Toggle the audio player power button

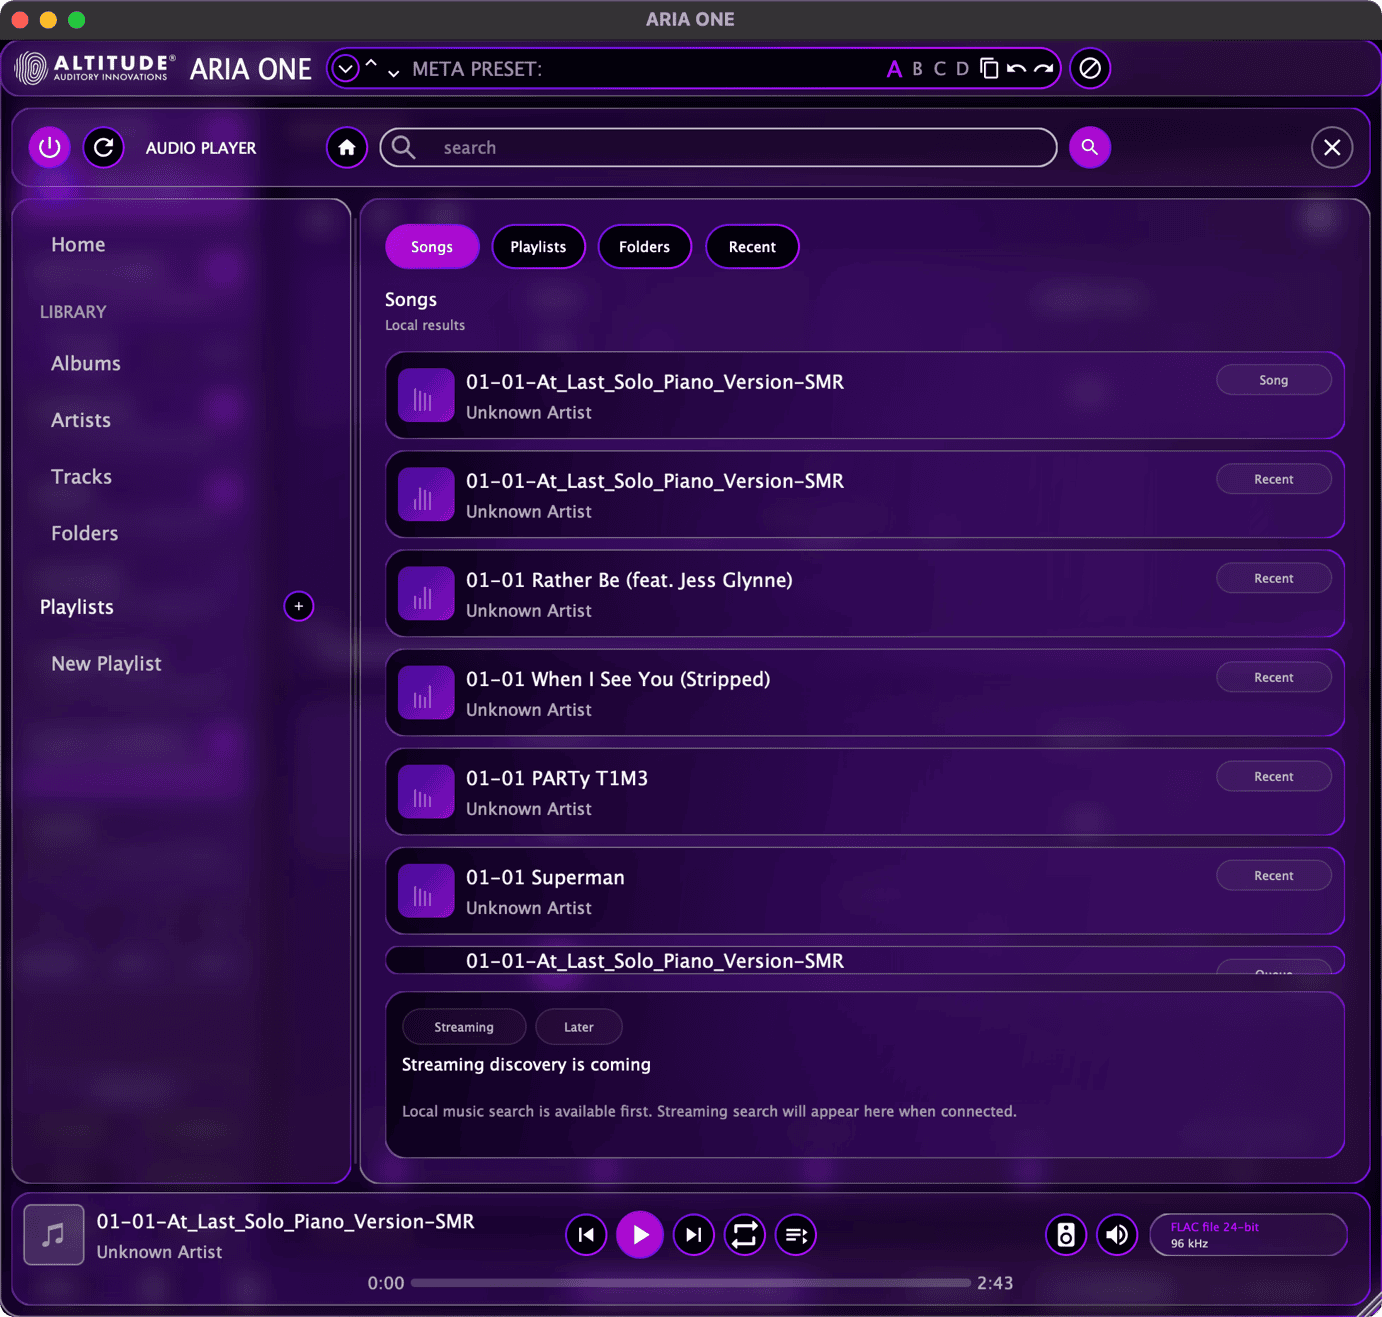point(49,148)
